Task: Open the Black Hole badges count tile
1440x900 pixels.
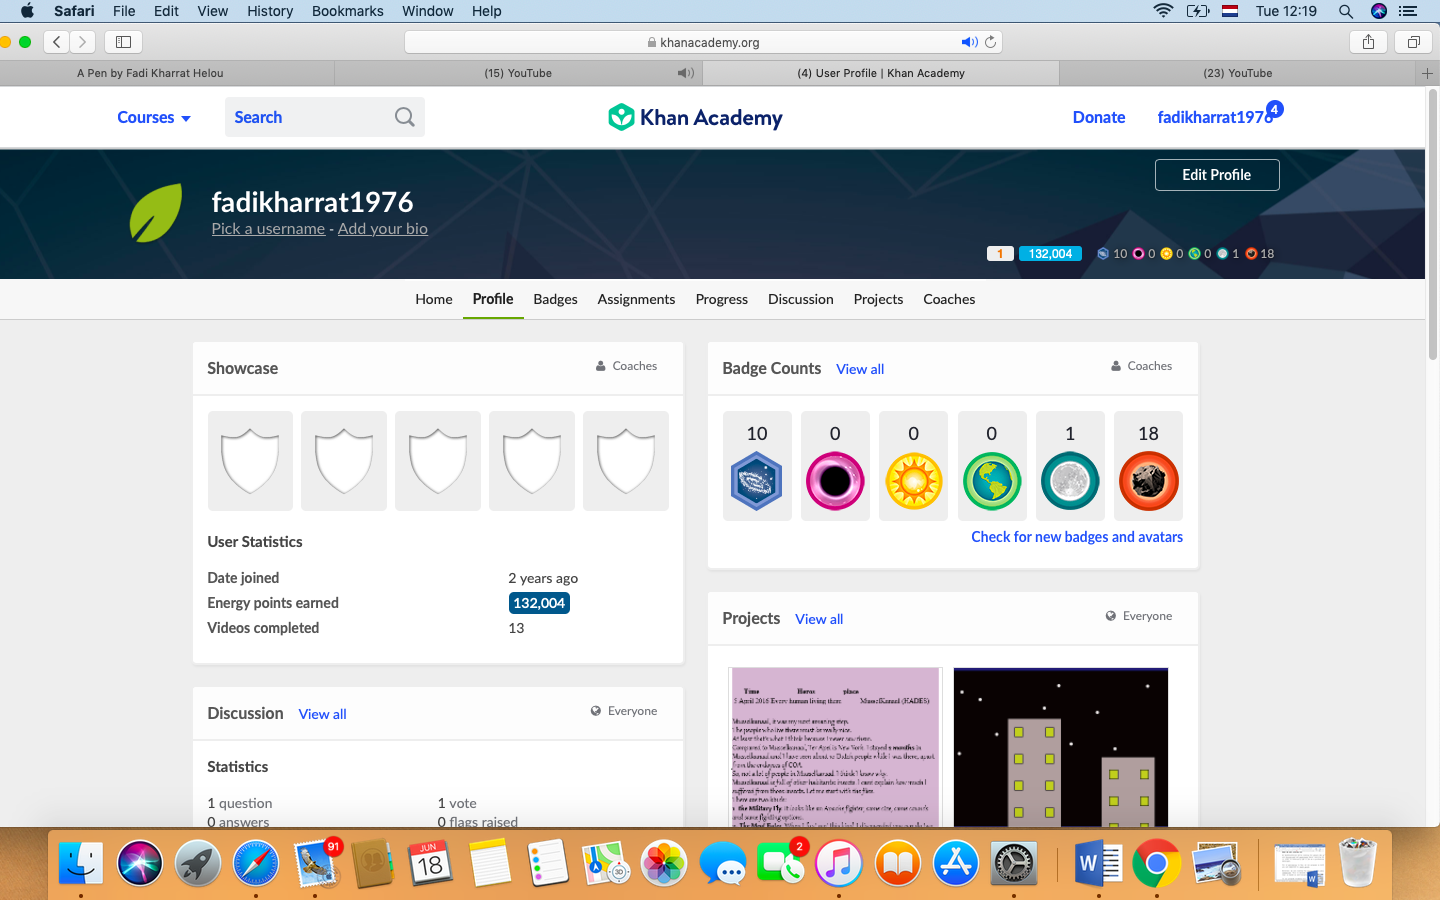Action: coord(835,466)
